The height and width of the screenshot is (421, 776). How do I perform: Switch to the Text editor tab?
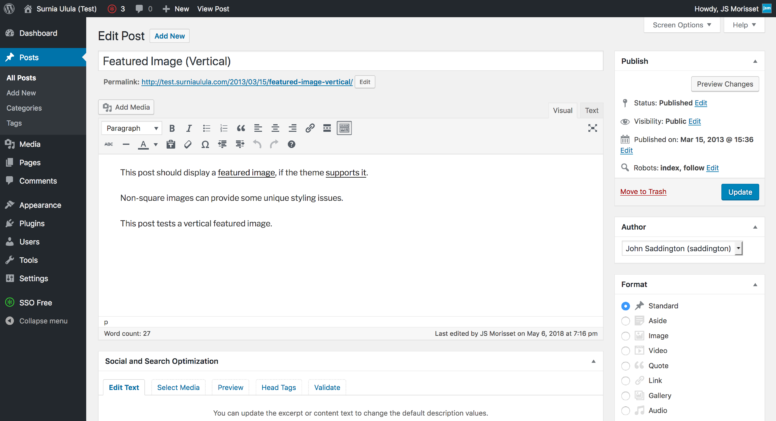coord(591,110)
